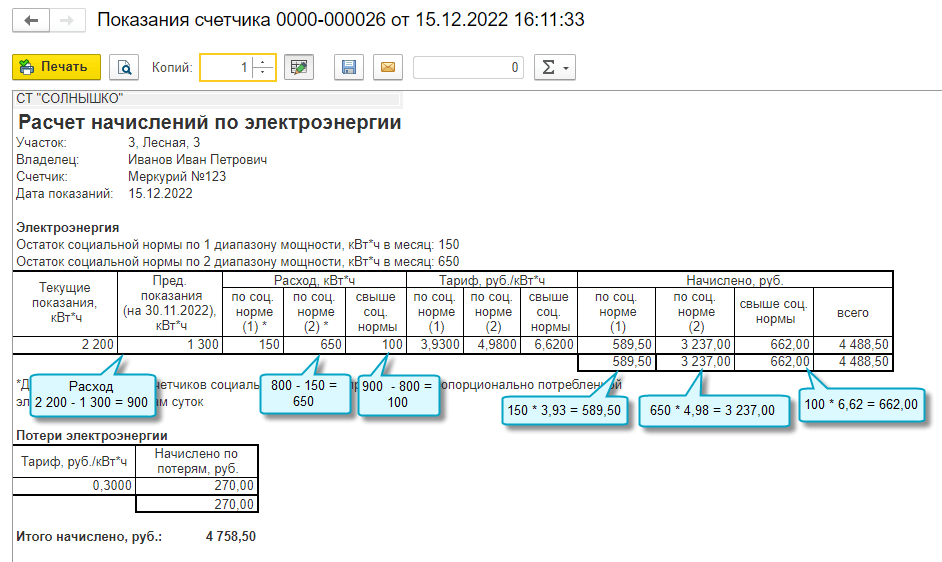Image resolution: width=942 pixels, height=562 pixels.
Task: Click current reading cell 2 200
Action: coord(65,345)
